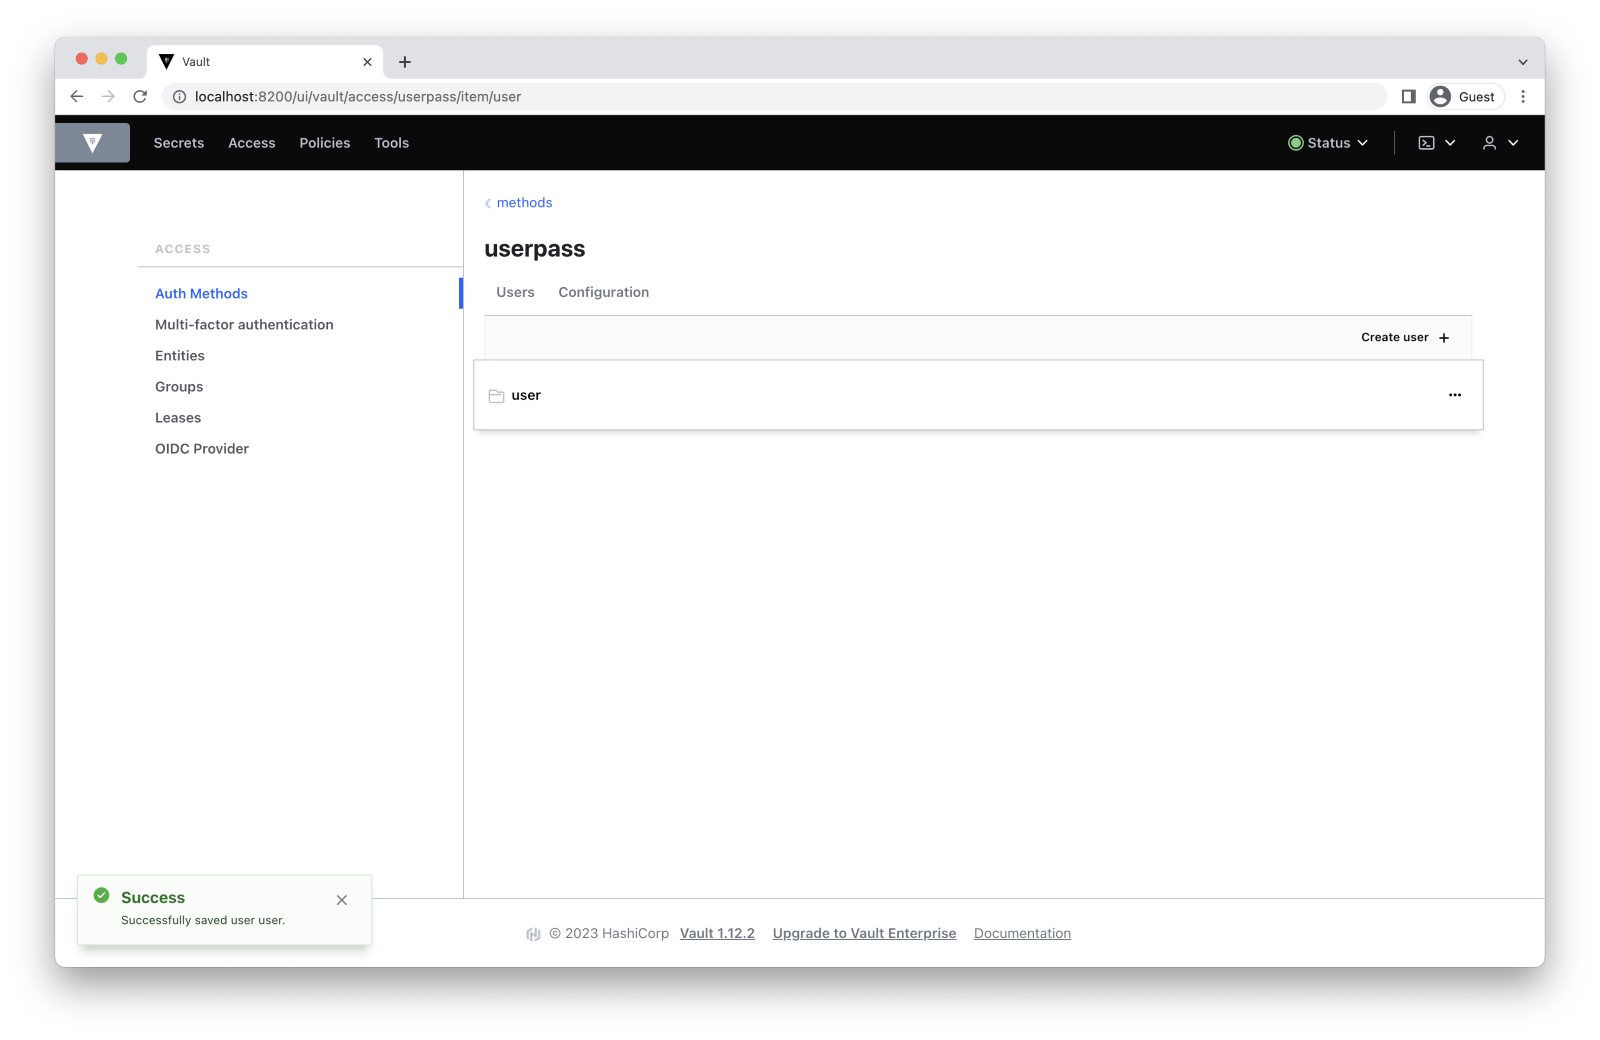The image size is (1600, 1040).
Task: Reload the Vault page
Action: tap(140, 96)
